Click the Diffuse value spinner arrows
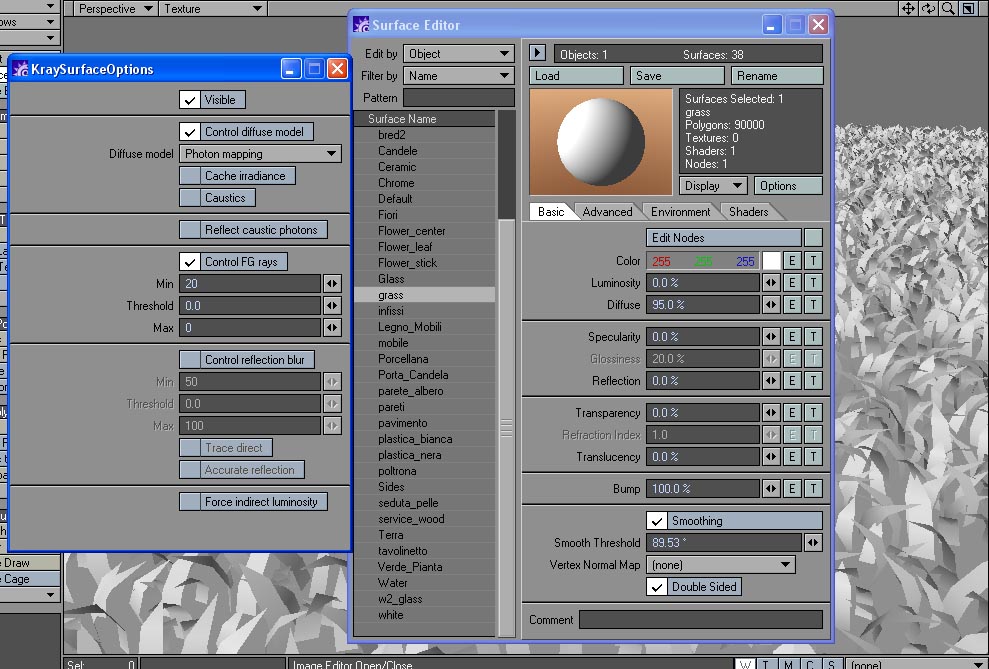Viewport: 989px width, 669px height. pos(771,305)
